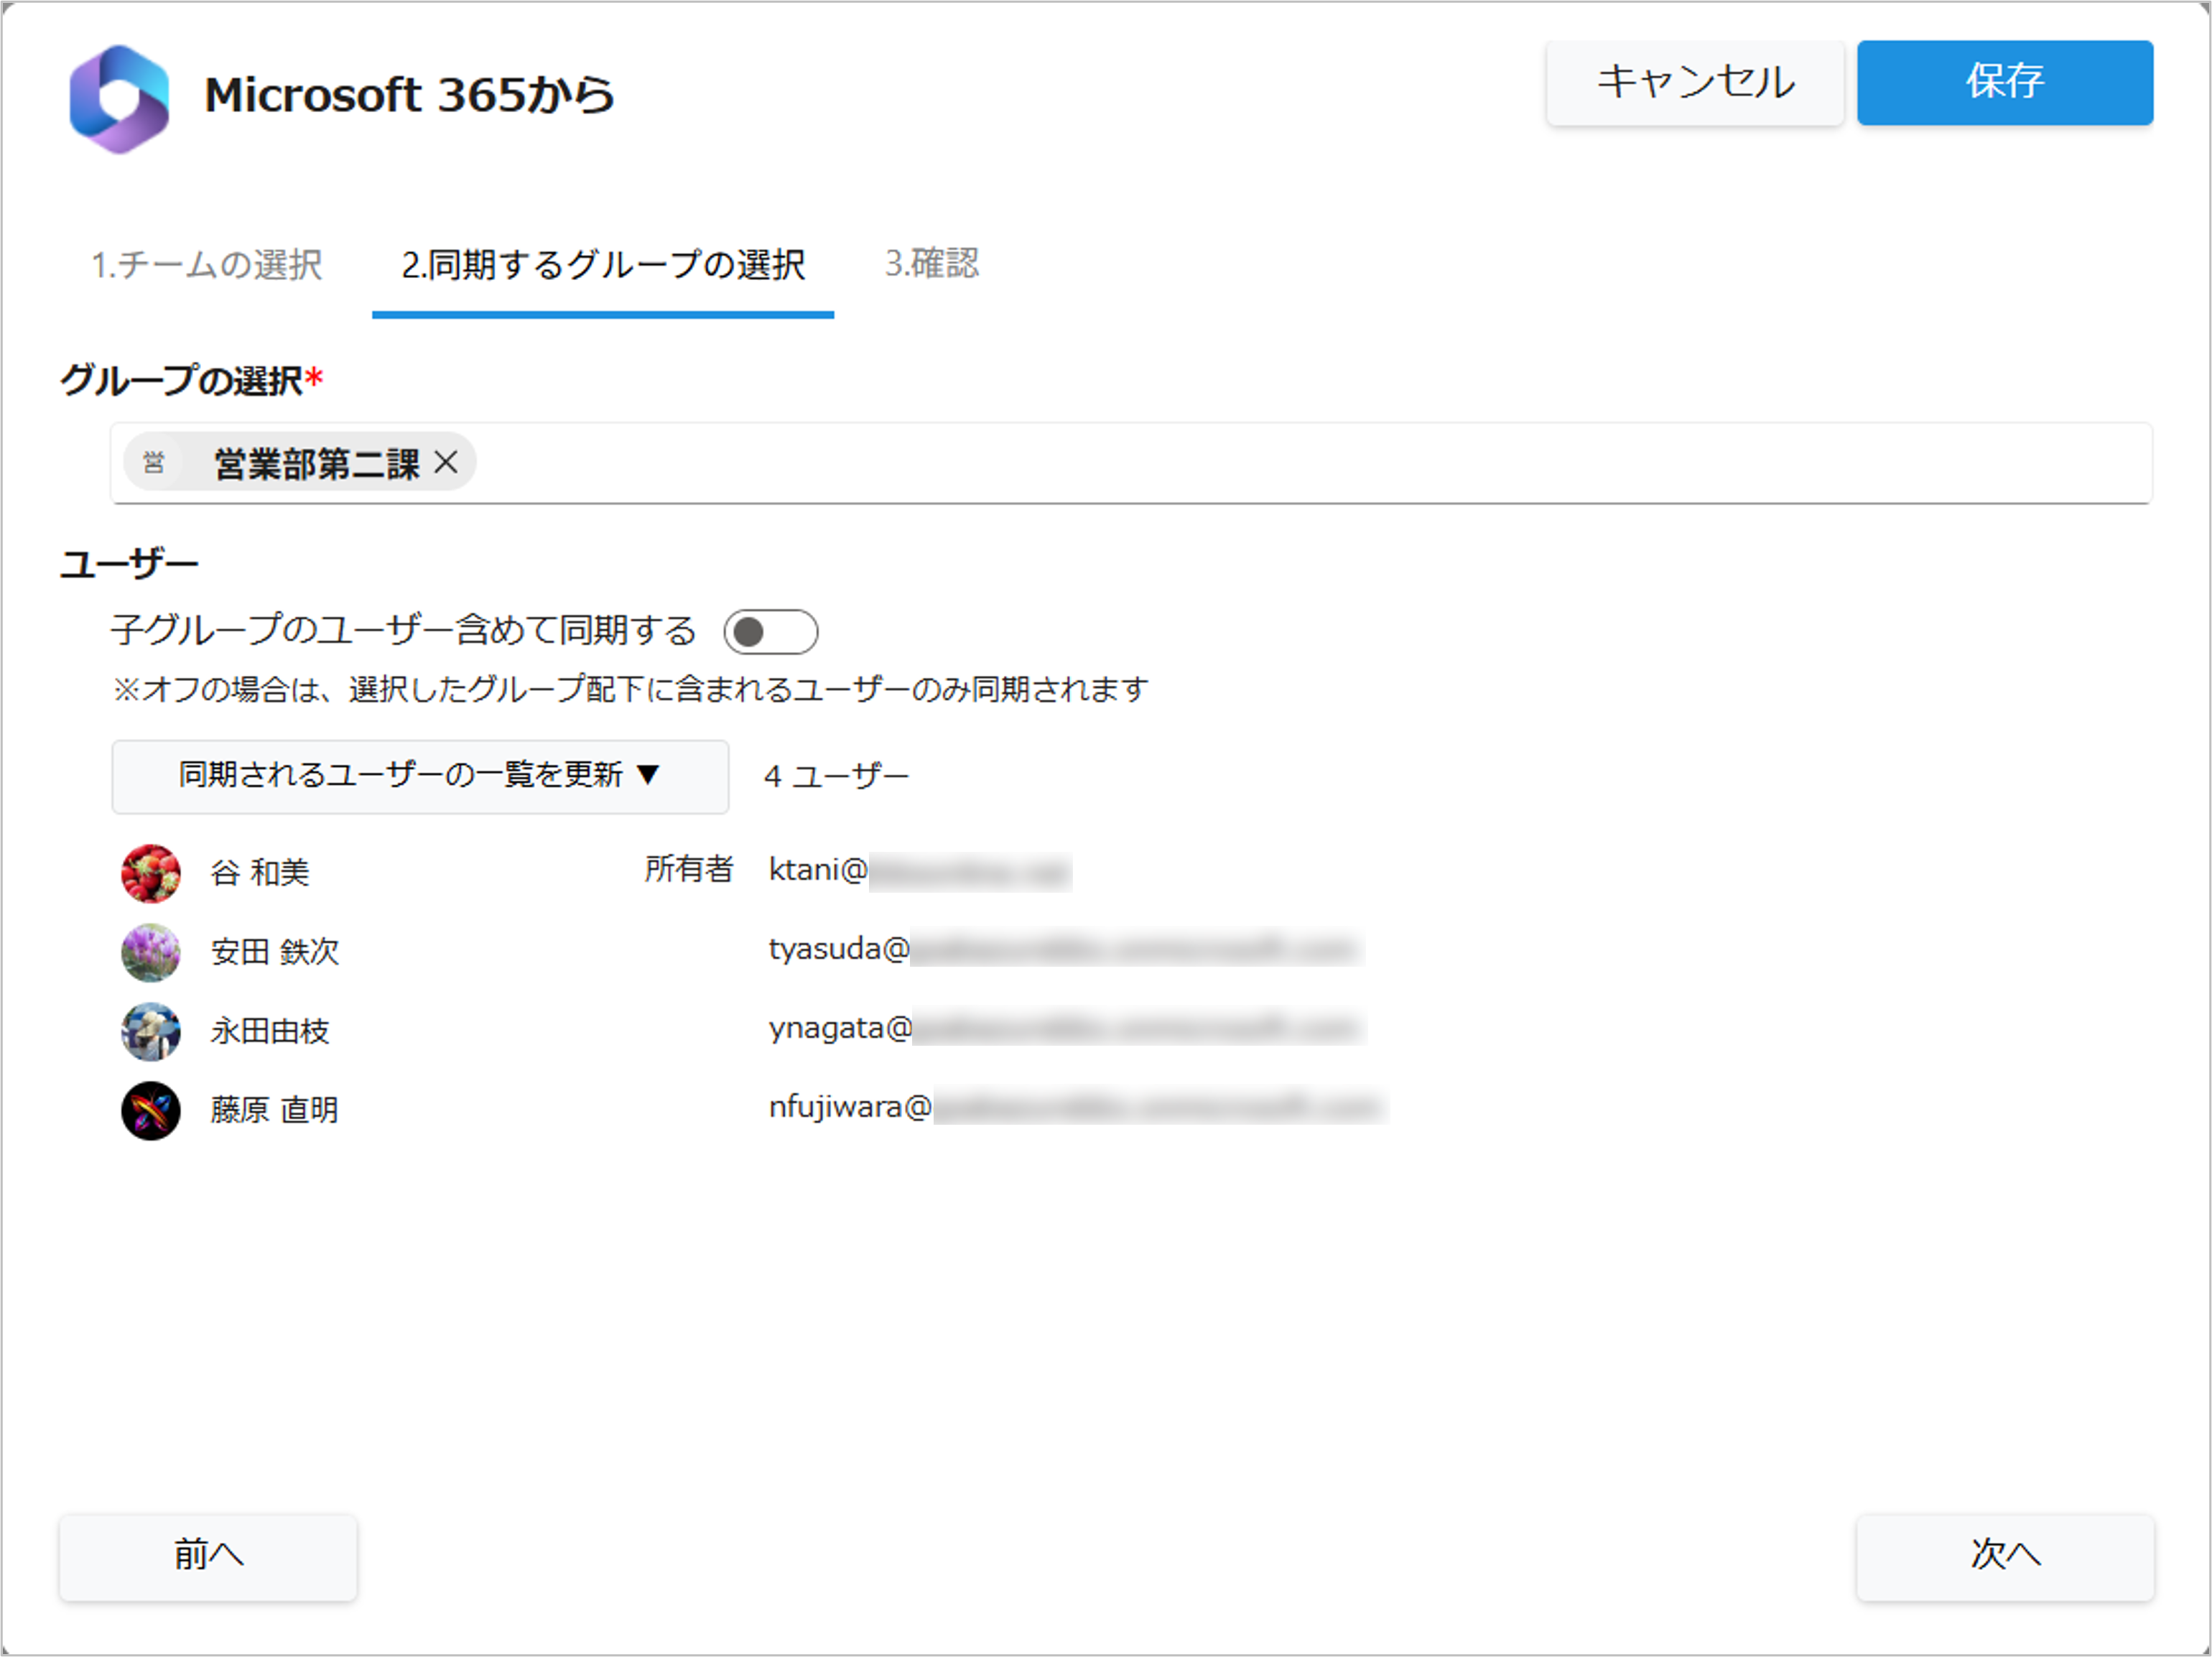Click the 営 group avatar icon
This screenshot has width=2212, height=1657.
[153, 462]
